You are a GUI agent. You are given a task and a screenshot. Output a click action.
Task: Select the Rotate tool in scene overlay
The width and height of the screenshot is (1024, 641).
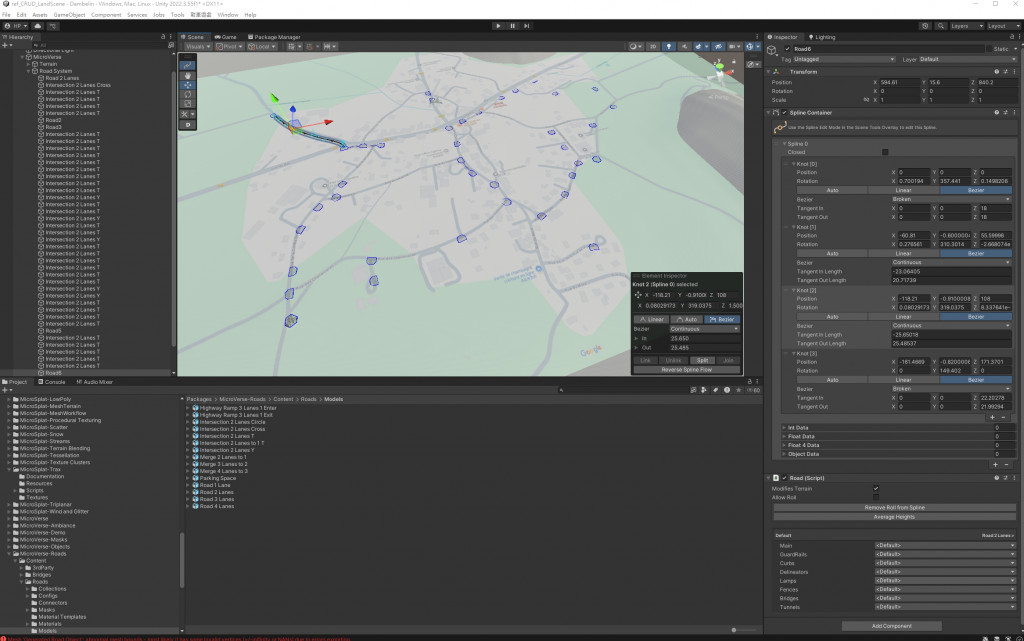click(188, 94)
